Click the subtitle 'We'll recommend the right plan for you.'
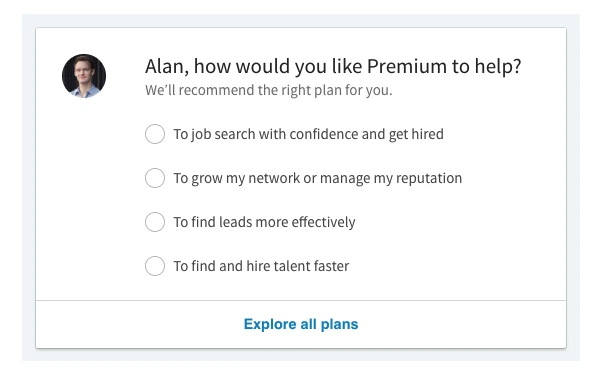The width and height of the screenshot is (594, 370). point(269,91)
